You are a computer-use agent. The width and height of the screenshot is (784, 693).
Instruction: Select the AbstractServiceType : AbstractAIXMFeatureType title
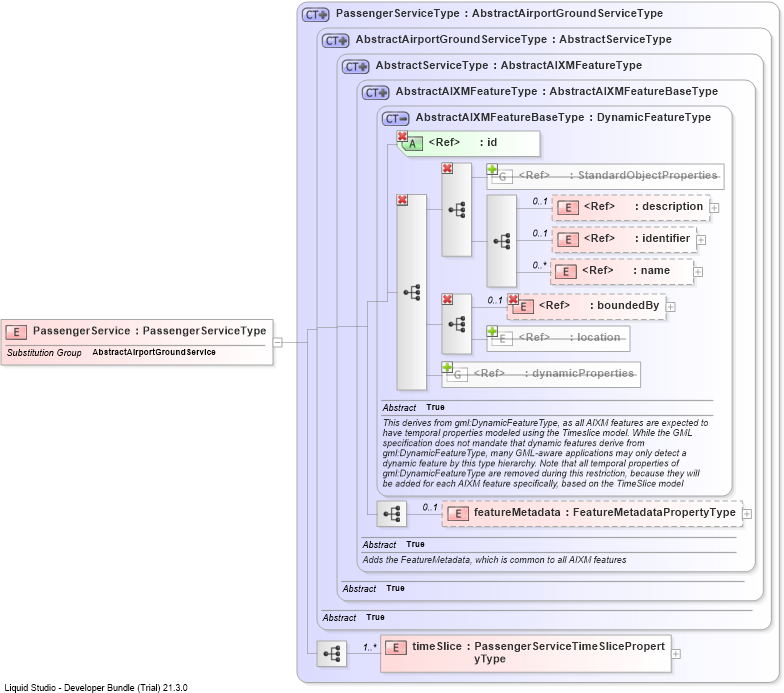click(508, 65)
